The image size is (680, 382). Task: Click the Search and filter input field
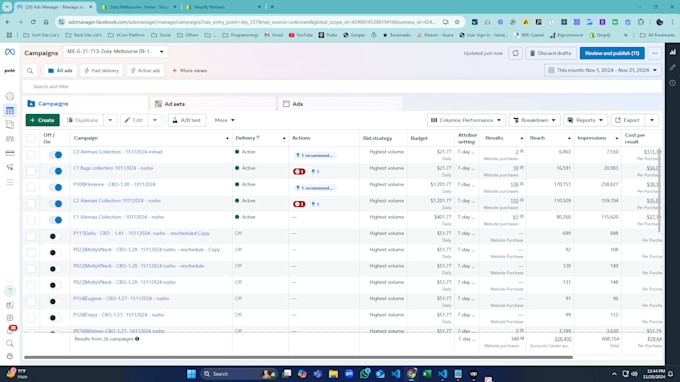(x=343, y=87)
